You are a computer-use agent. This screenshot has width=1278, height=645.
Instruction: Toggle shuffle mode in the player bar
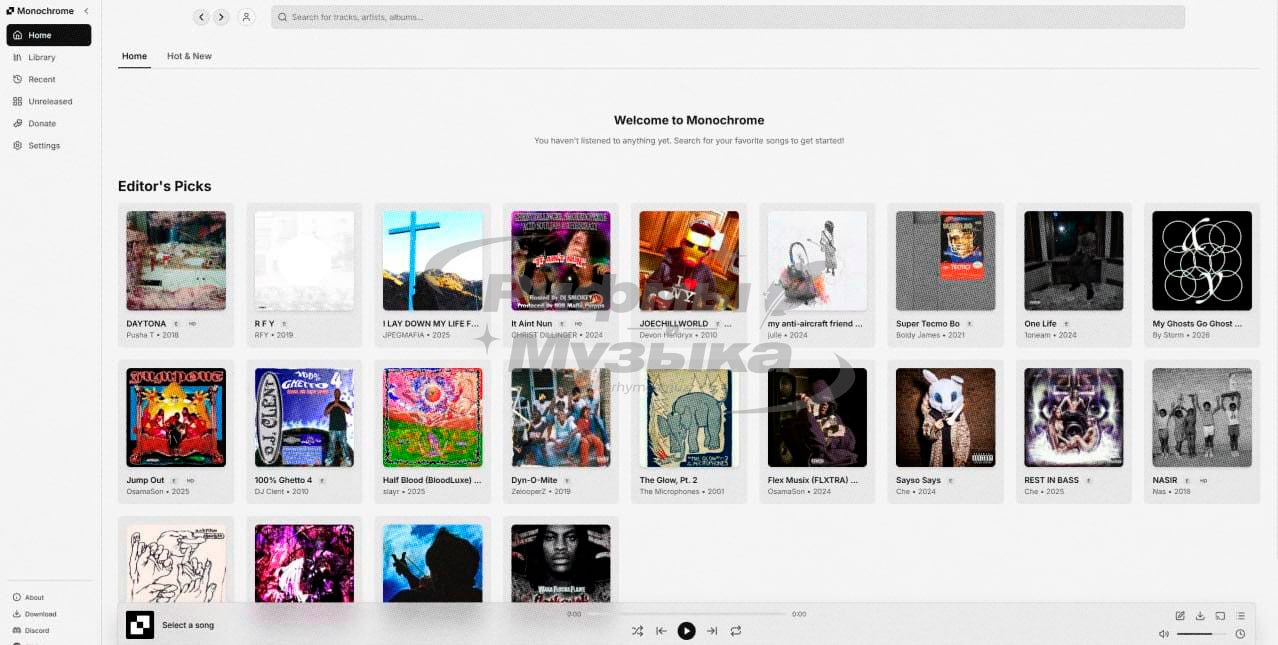637,631
